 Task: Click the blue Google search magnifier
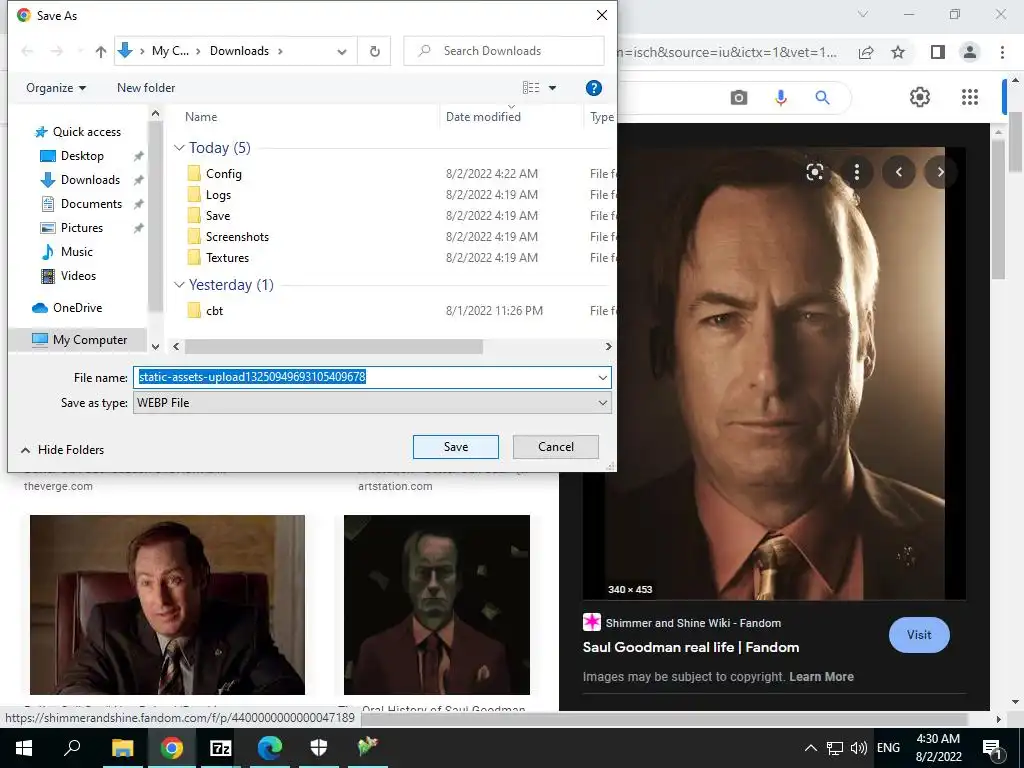point(822,97)
